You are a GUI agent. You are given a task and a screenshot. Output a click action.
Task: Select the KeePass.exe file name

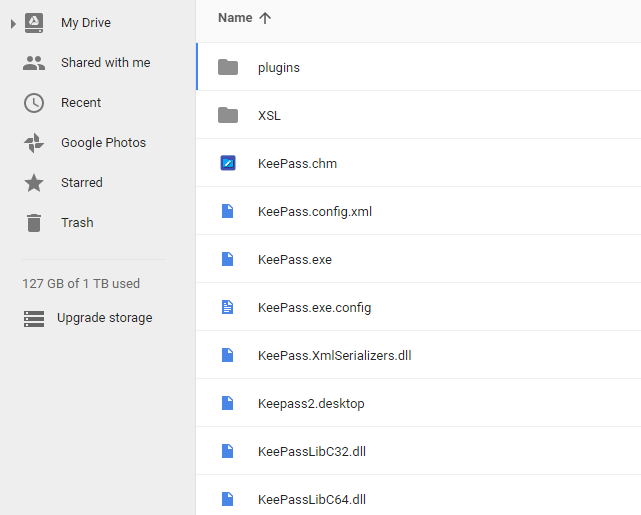(295, 259)
